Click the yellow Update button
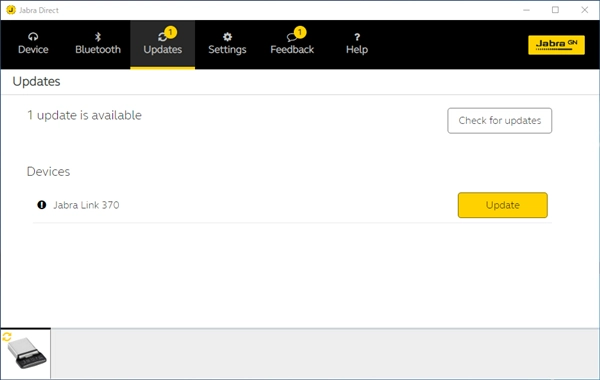The image size is (600, 380). click(x=503, y=205)
